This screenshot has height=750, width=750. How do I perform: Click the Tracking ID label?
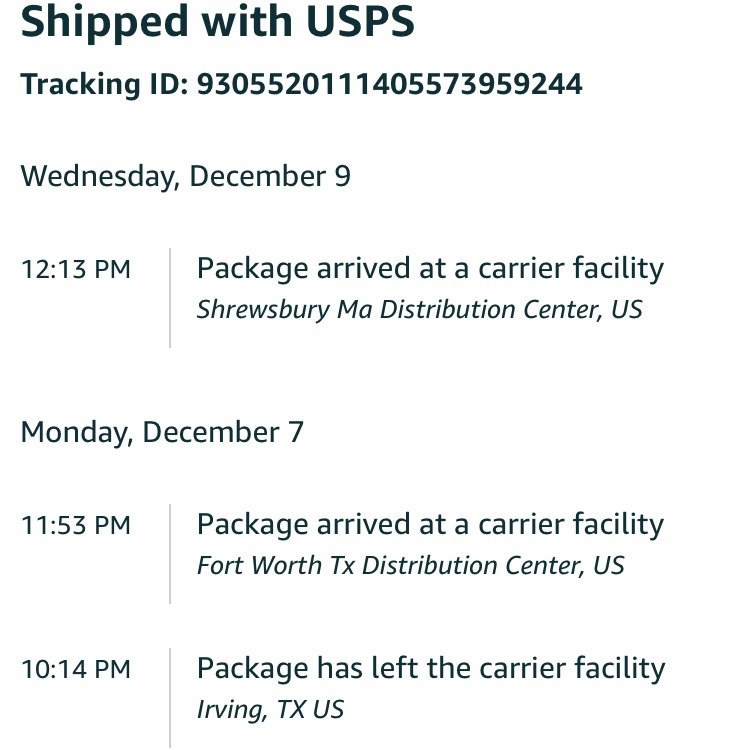(x=104, y=84)
